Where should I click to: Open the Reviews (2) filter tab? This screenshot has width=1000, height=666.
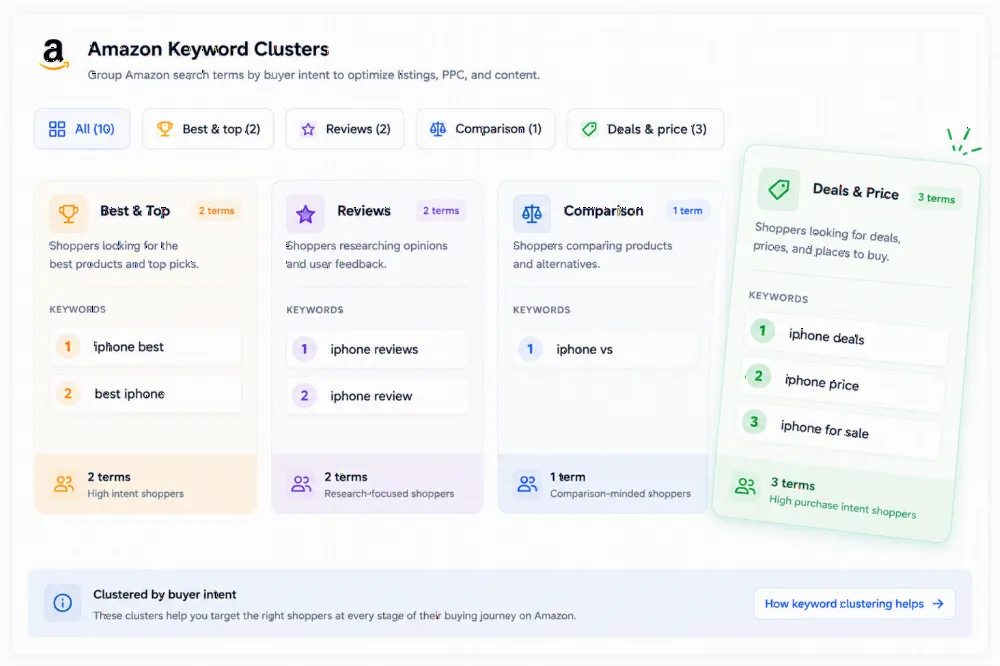pyautogui.click(x=344, y=129)
